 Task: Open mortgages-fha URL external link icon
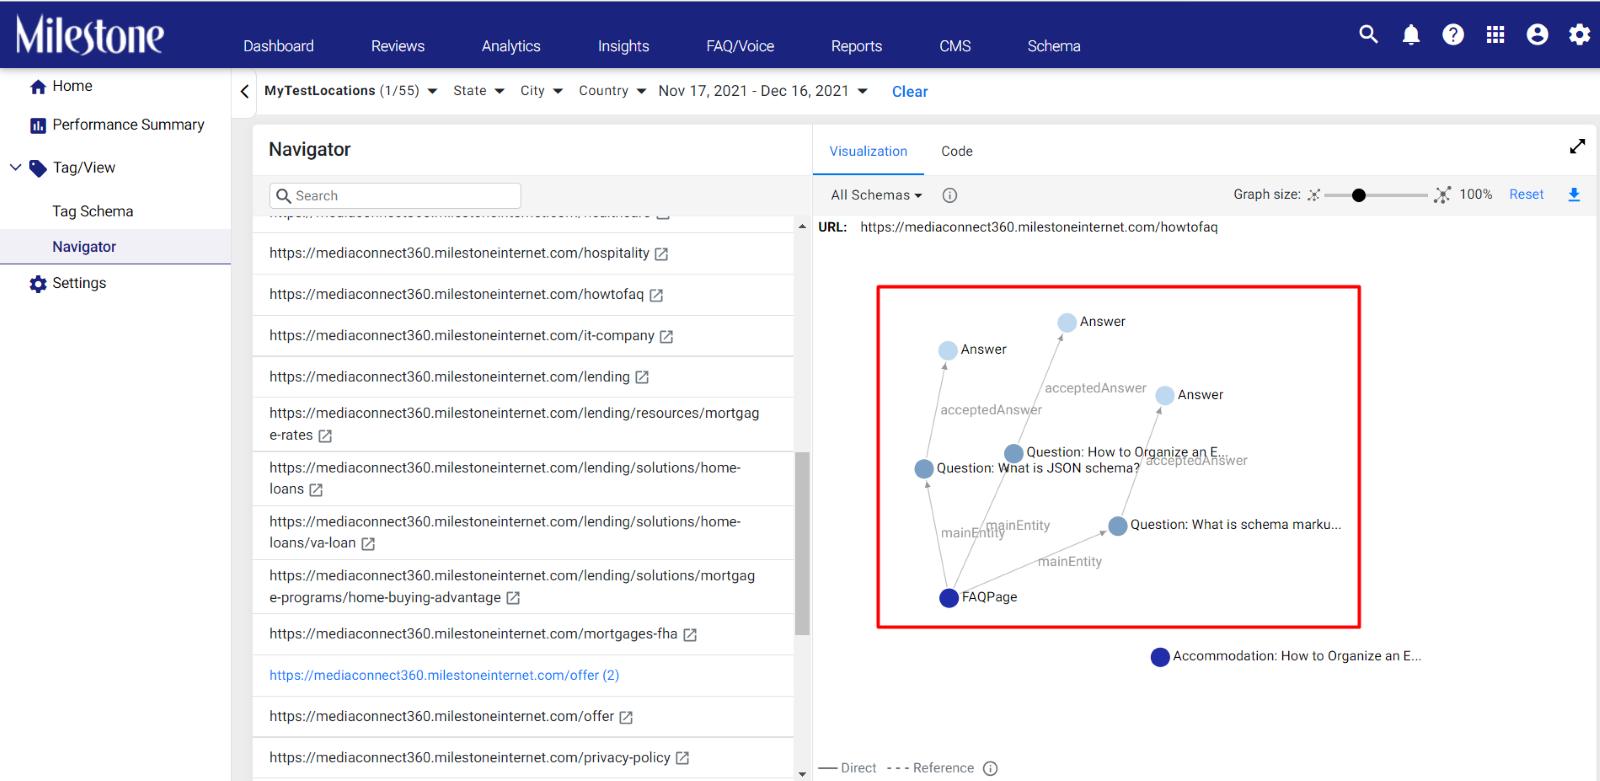(690, 635)
